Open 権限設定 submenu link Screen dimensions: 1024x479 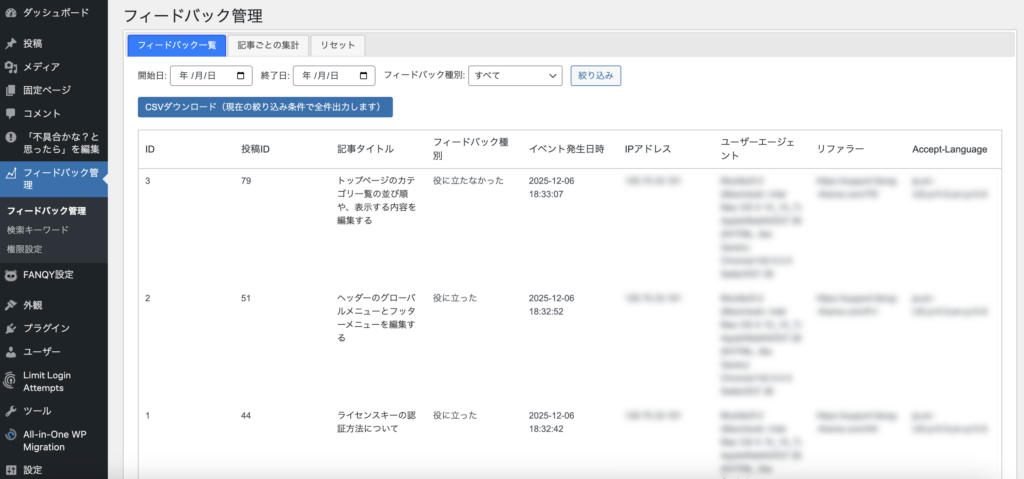tap(25, 249)
